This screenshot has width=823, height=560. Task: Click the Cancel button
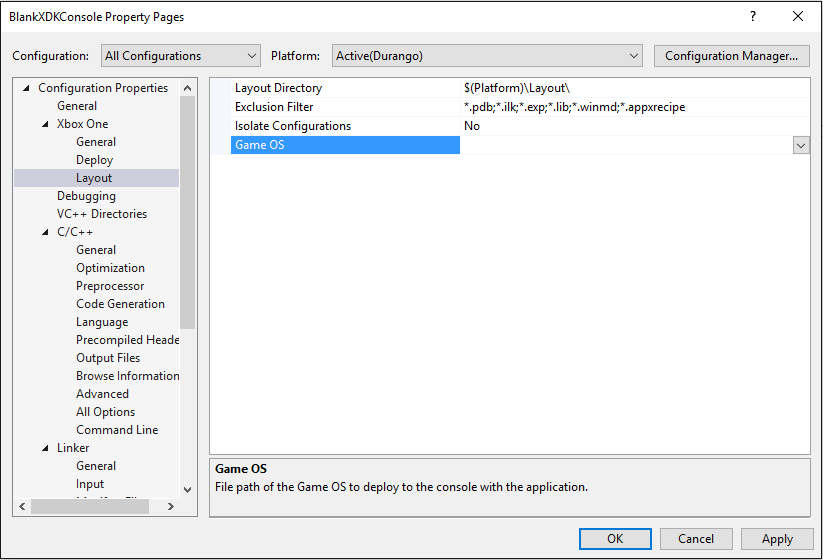[696, 539]
